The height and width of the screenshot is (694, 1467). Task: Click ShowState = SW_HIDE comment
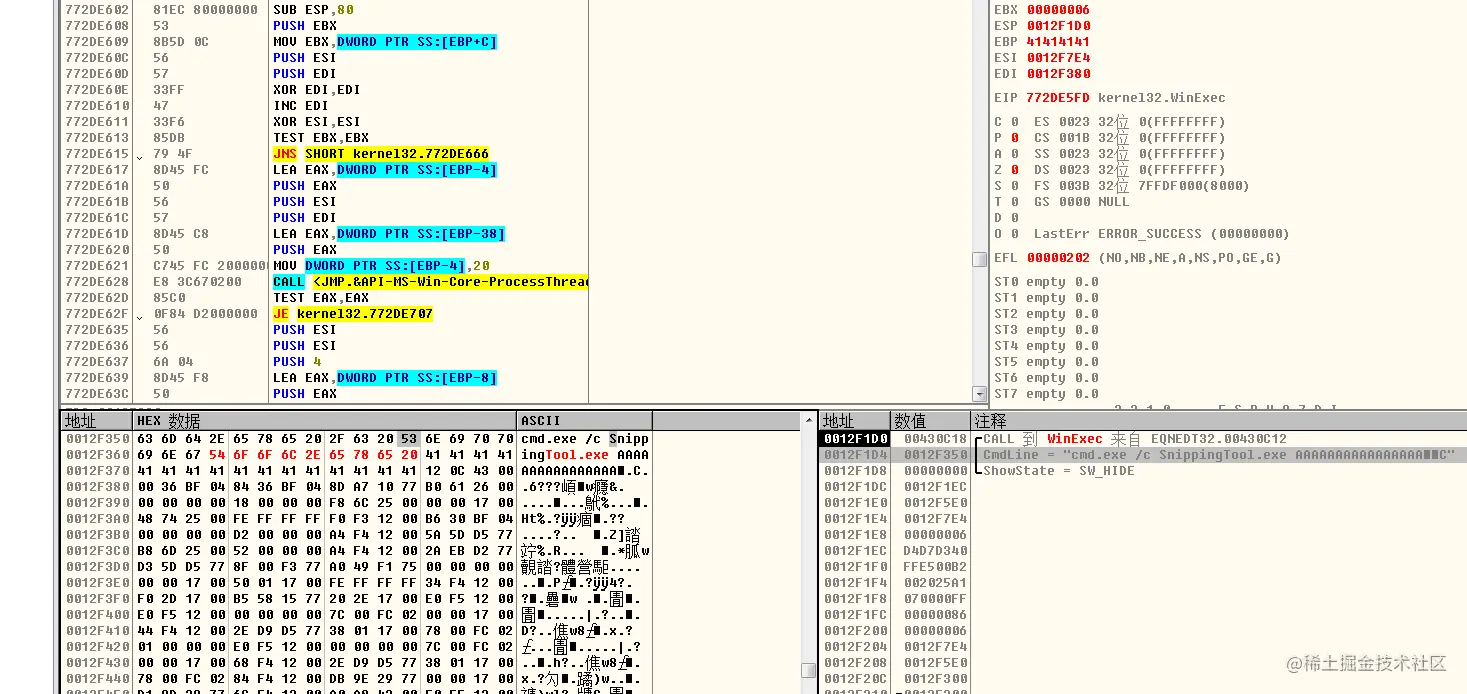(x=1059, y=471)
